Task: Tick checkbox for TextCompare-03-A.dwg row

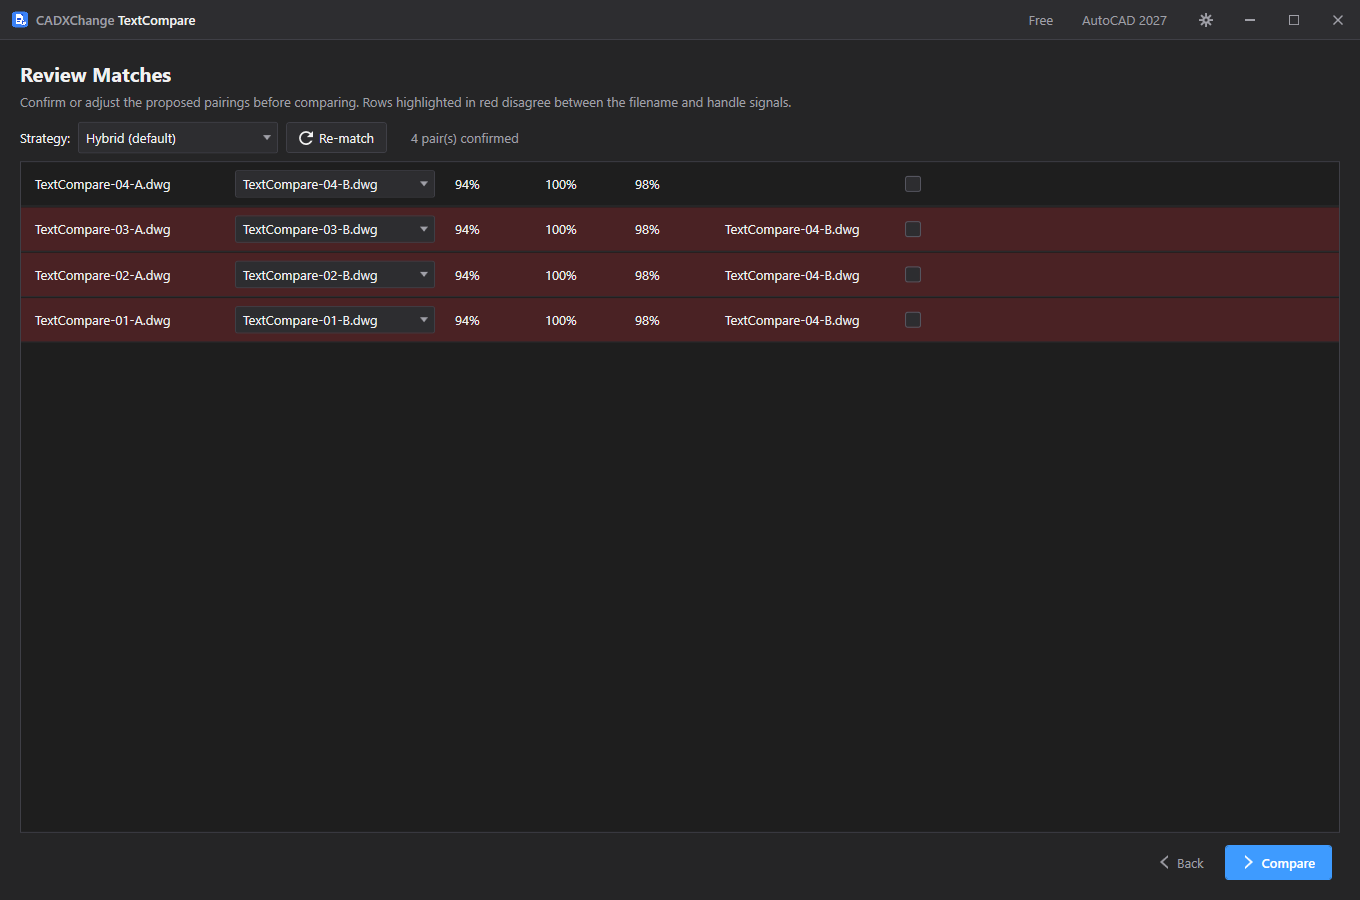Action: click(913, 229)
